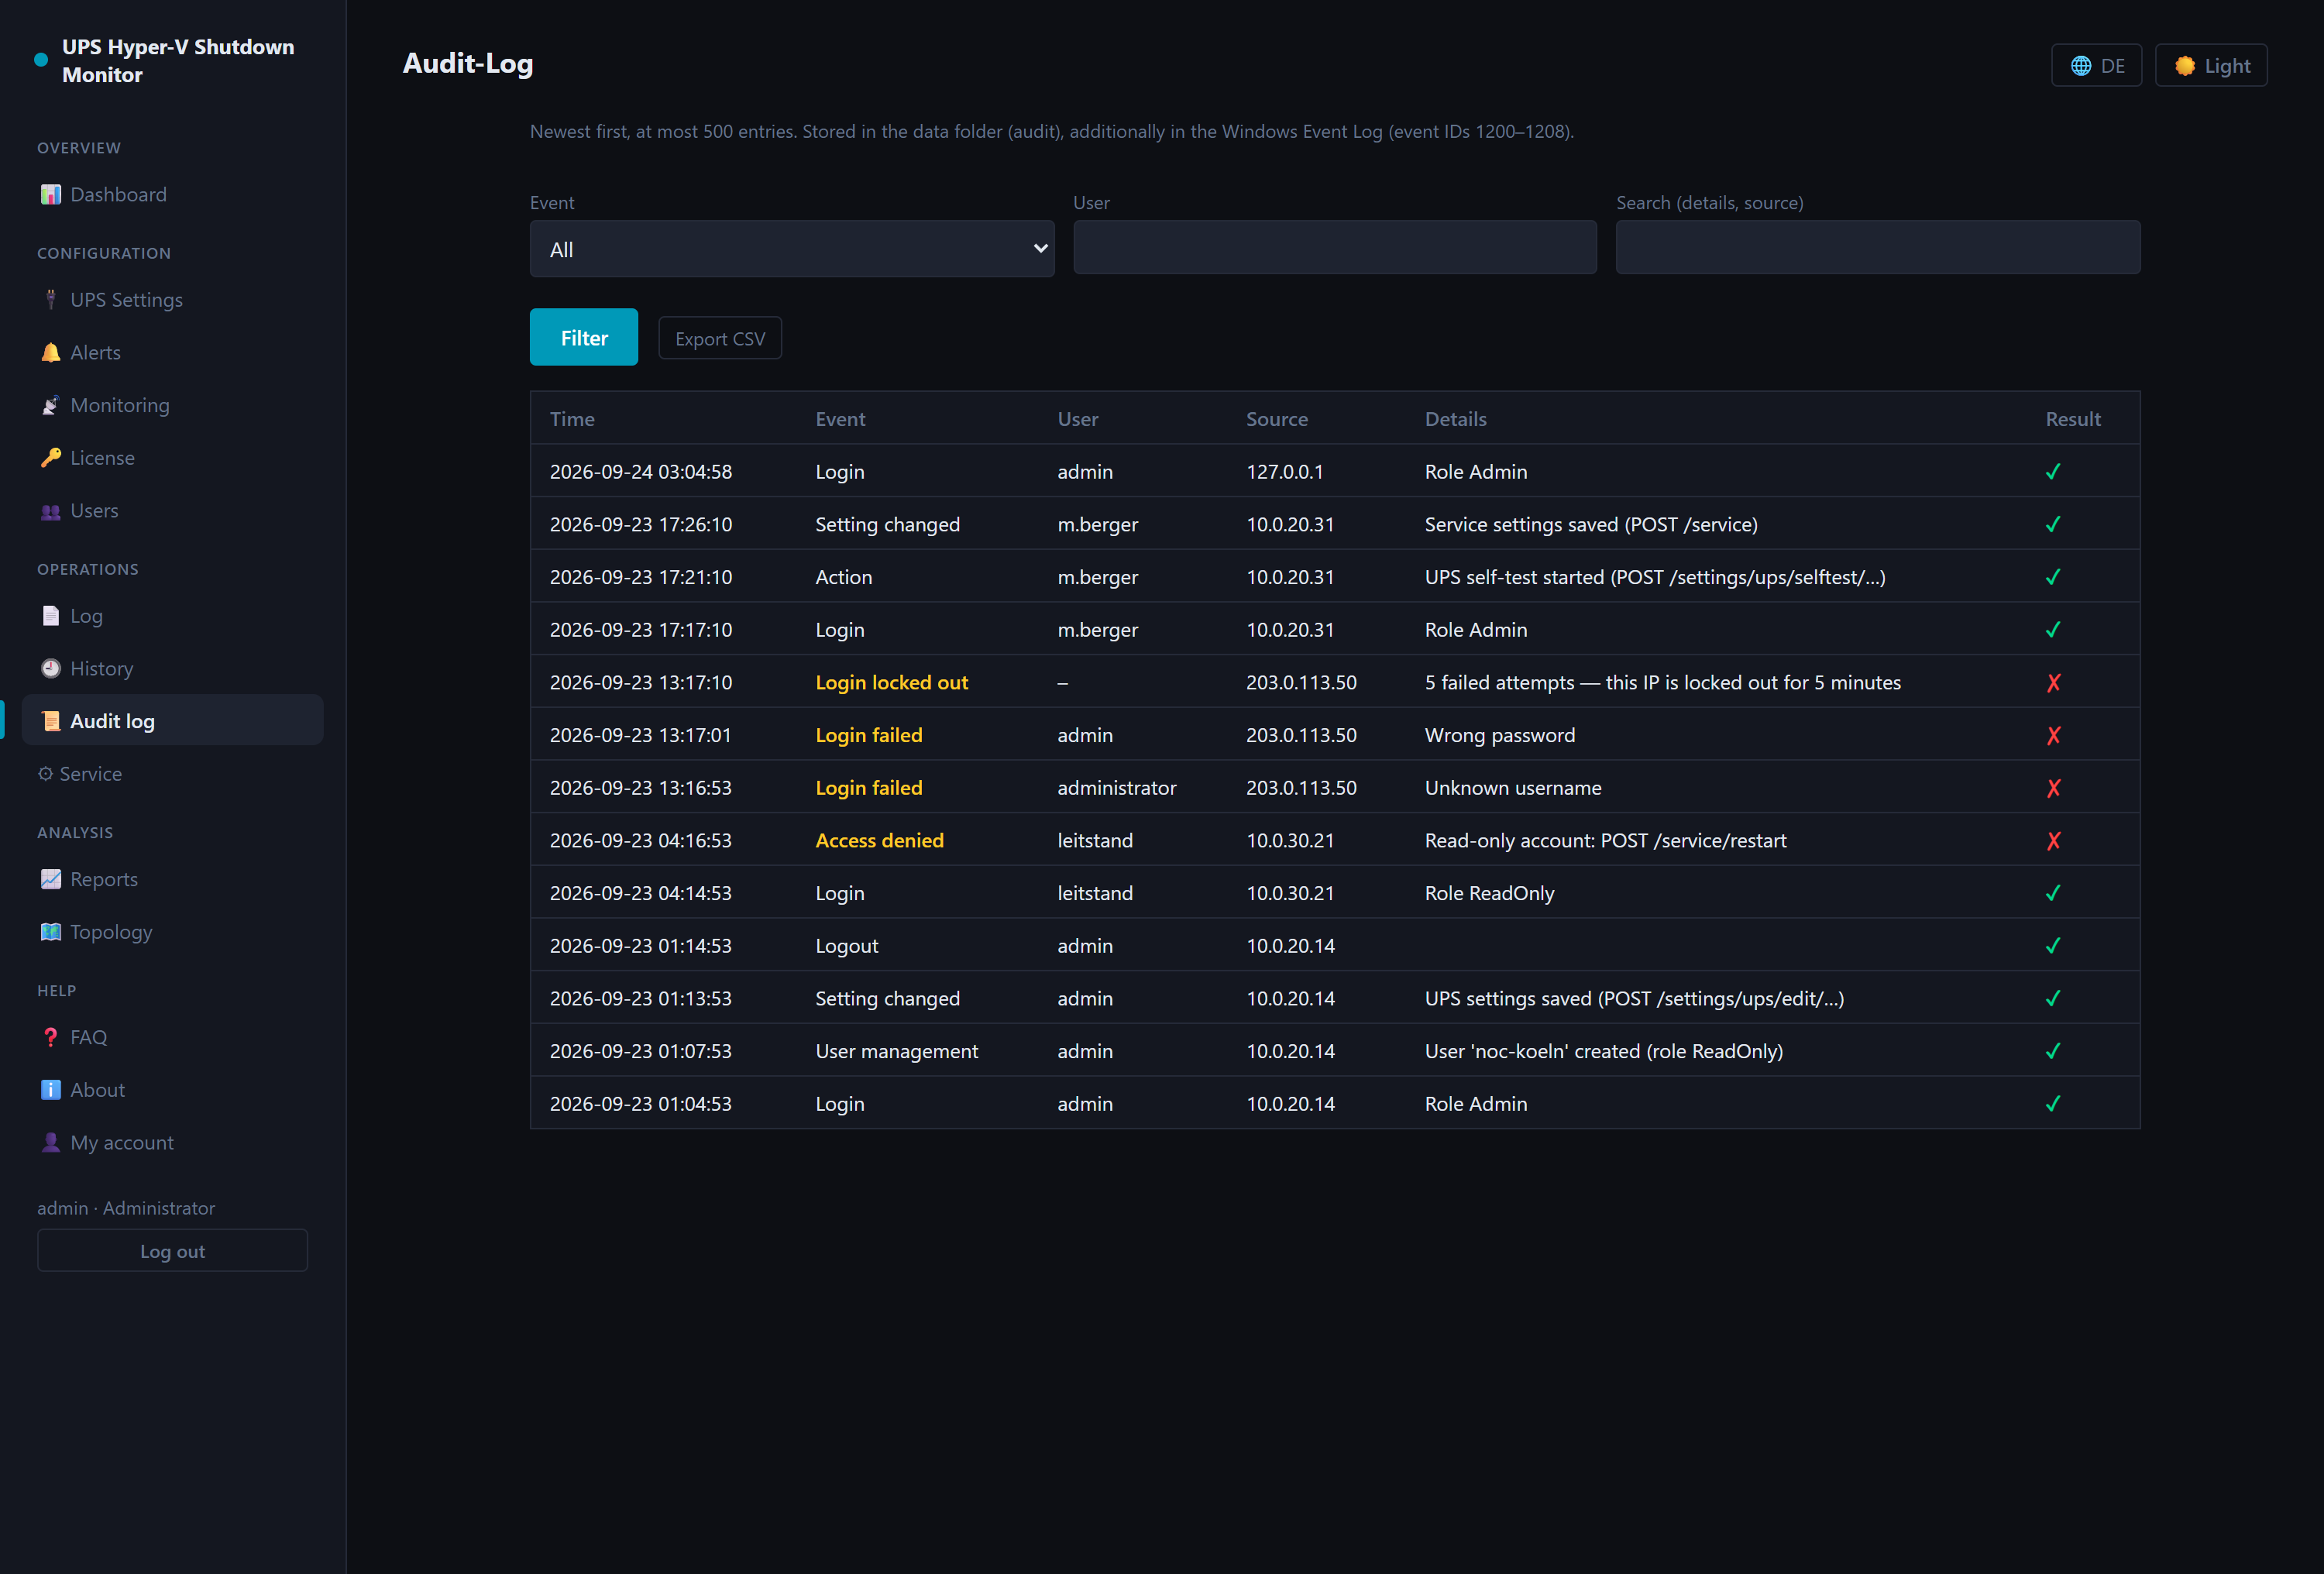Open the Topology page
The image size is (2324, 1574).
tap(173, 931)
